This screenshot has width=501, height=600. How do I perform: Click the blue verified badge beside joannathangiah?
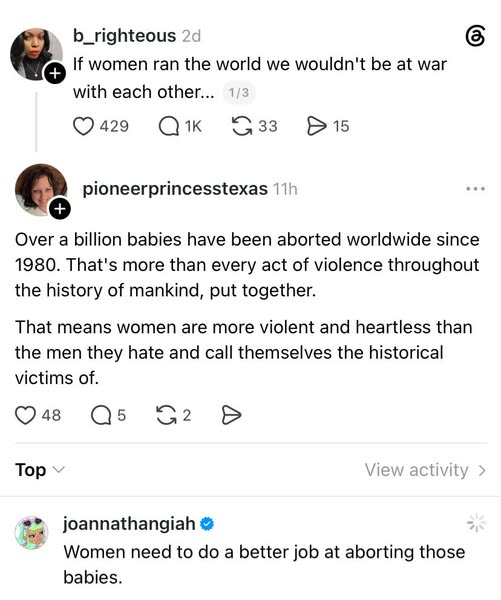[x=207, y=523]
